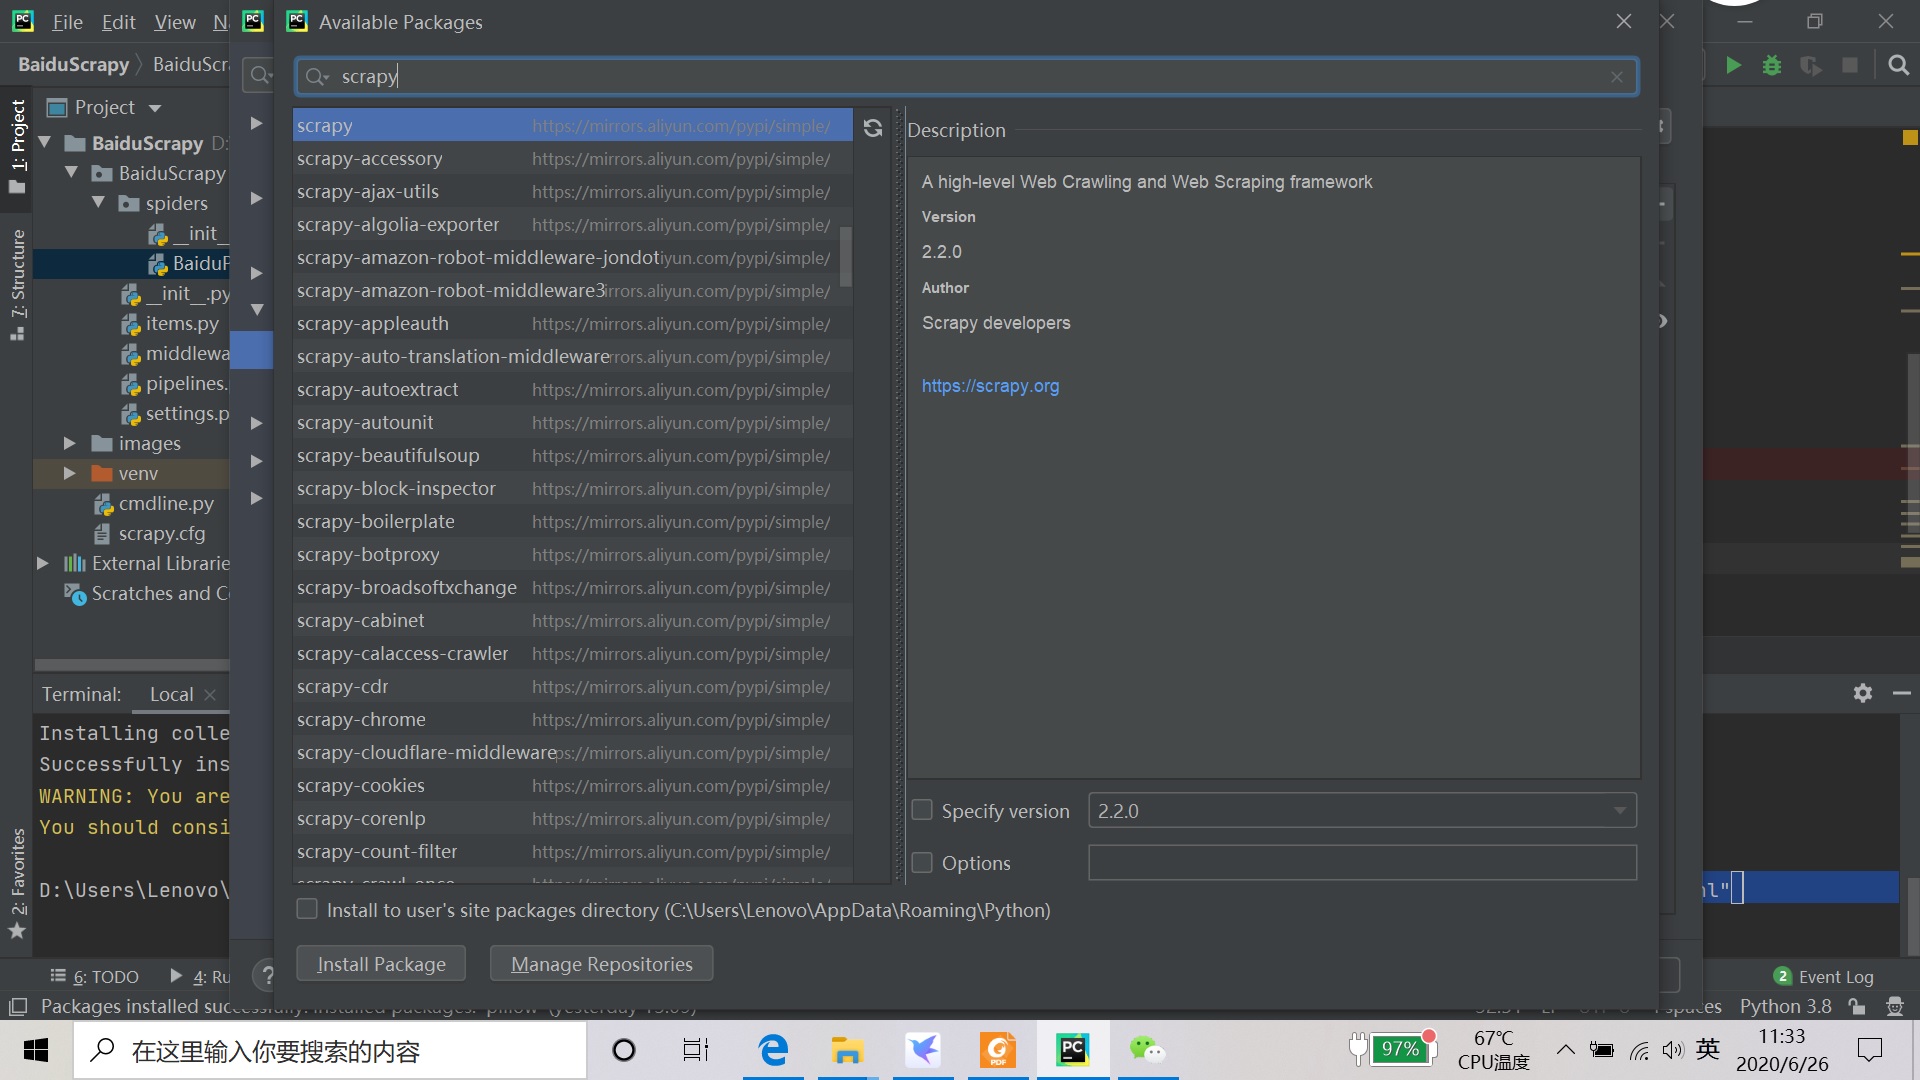Click the volume speaker tray icon

1672,1050
